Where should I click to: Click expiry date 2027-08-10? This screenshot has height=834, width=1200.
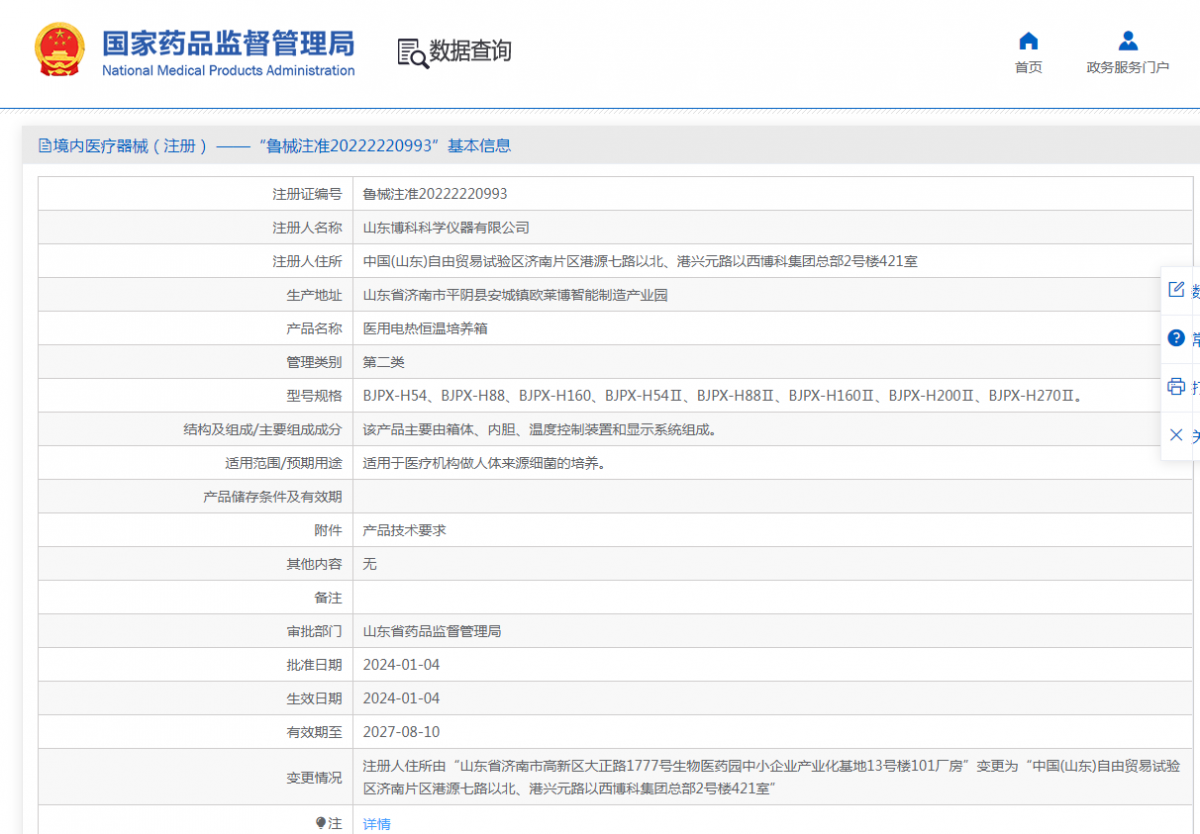pos(401,732)
